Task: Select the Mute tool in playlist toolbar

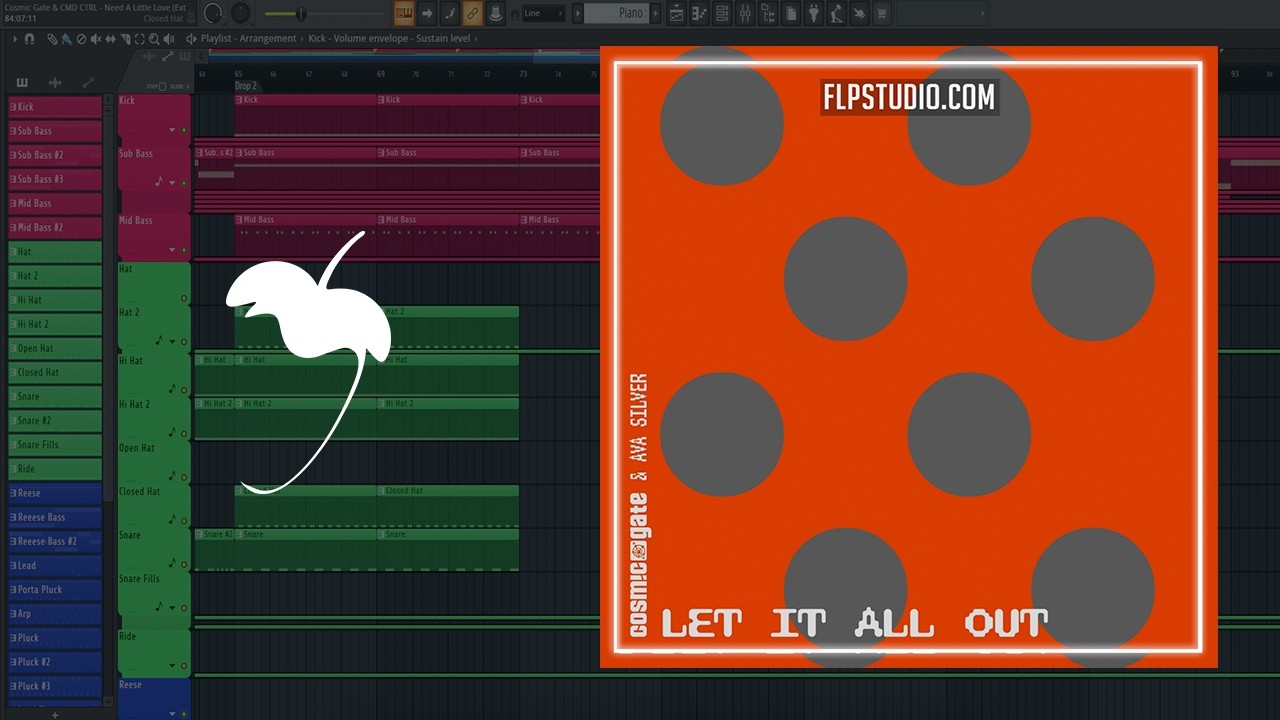Action: (96, 39)
